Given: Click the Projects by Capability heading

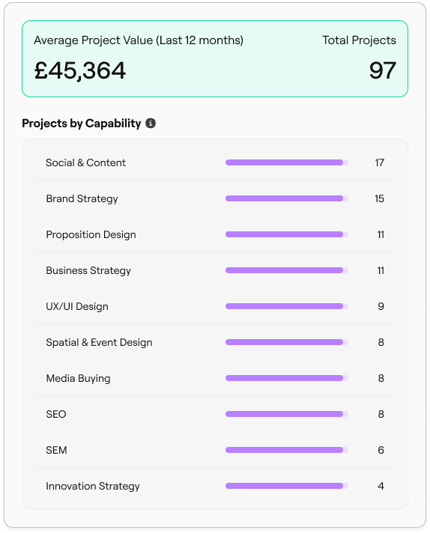Looking at the screenshot, I should tap(81, 123).
